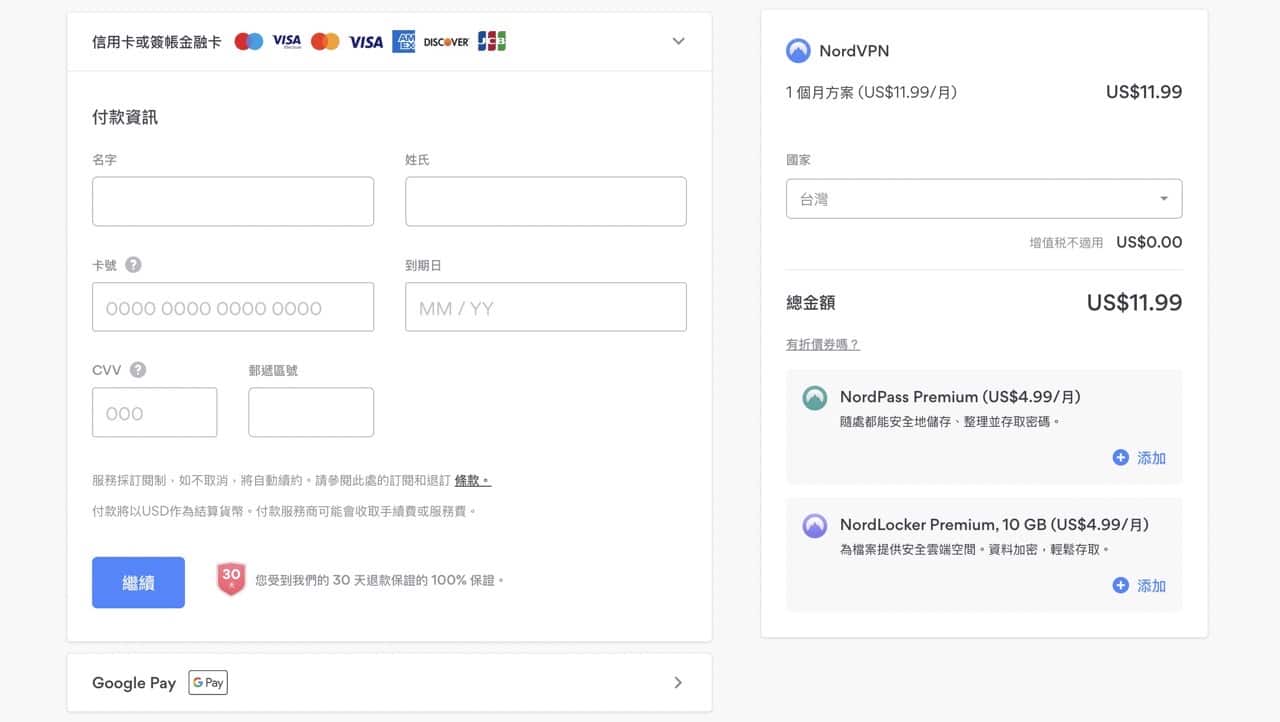
Task: Click the NordLocker cloud storage description
Action: 975,550
